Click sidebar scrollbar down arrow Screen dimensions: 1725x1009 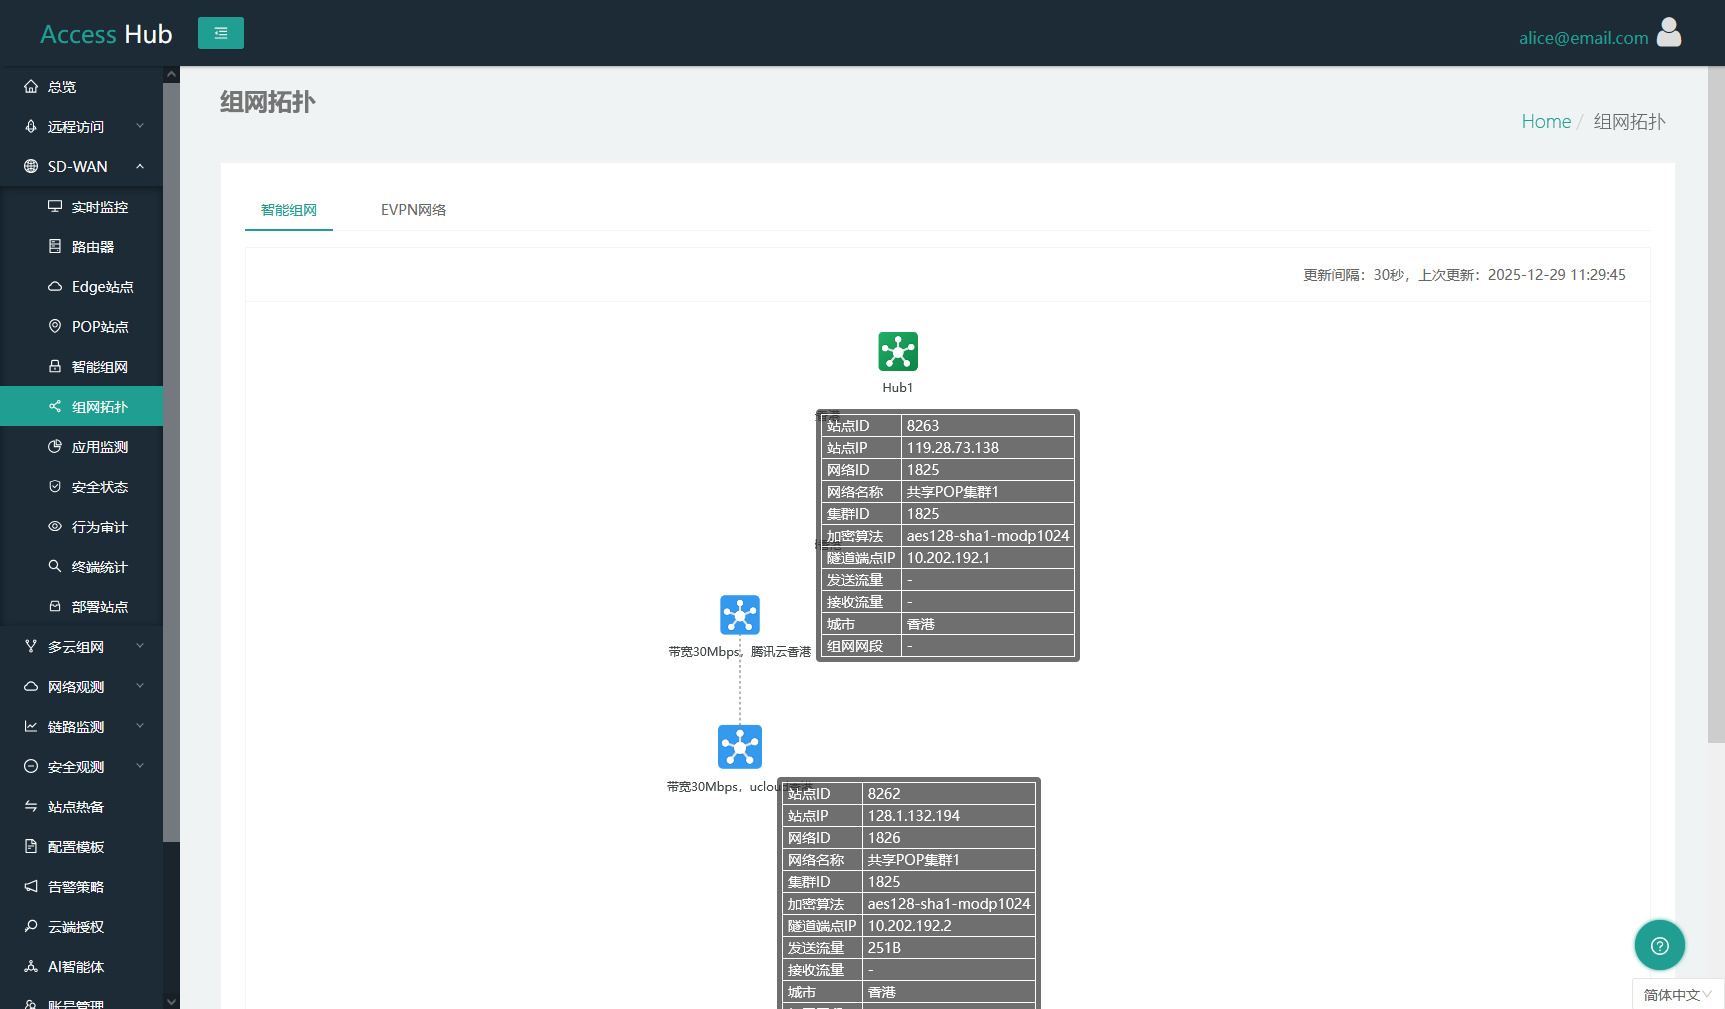(171, 1001)
